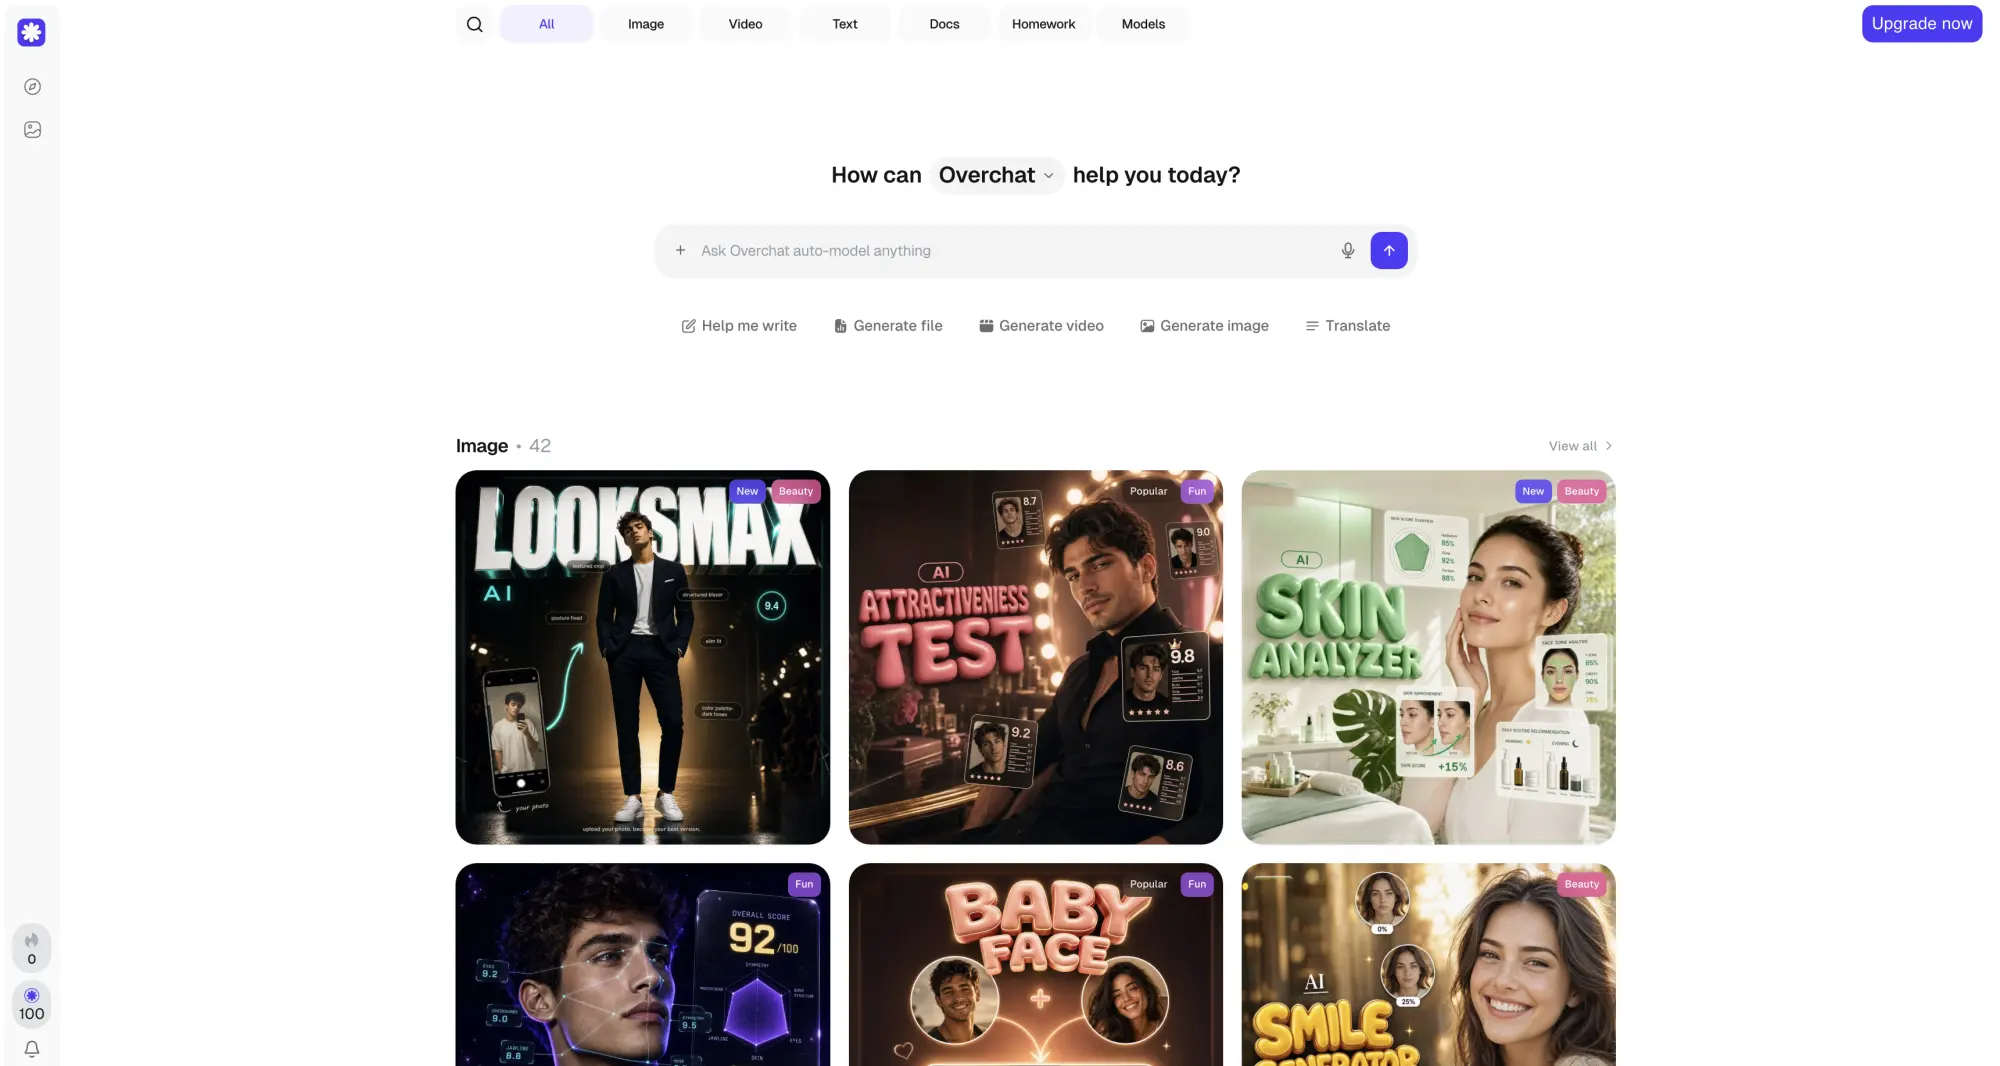The image size is (2000, 1066).
Task: Switch to the Docs tab
Action: (x=944, y=24)
